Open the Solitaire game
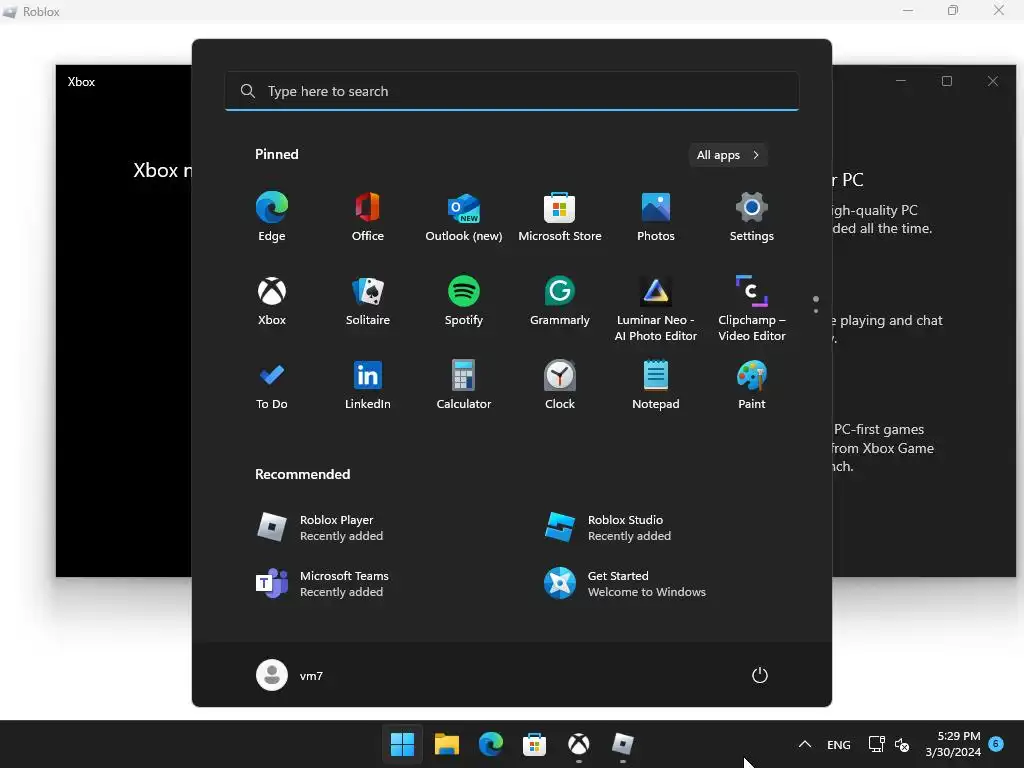Viewport: 1024px width, 768px height. point(368,301)
